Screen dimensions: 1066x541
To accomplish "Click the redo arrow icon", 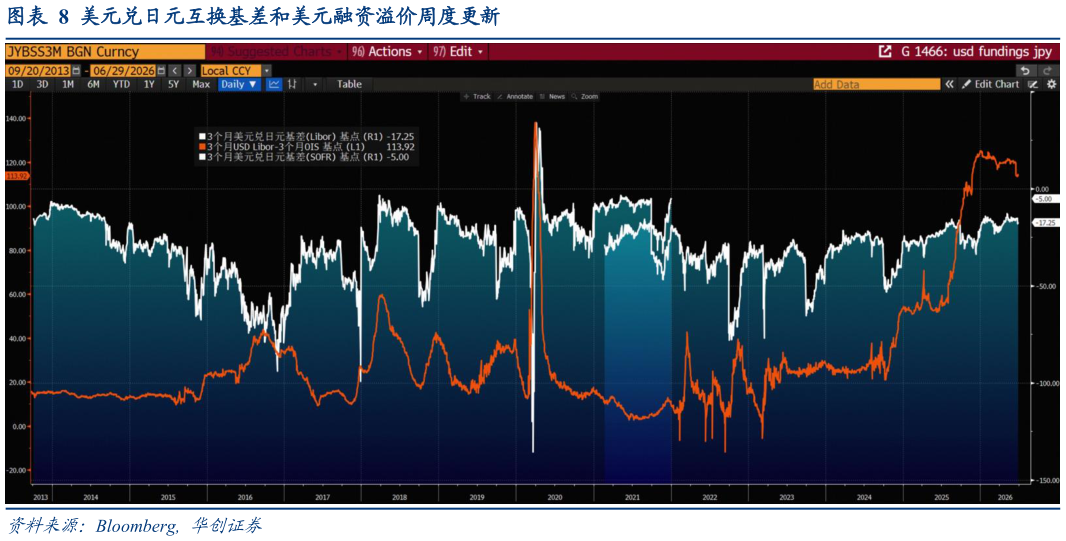I will [x=1048, y=71].
